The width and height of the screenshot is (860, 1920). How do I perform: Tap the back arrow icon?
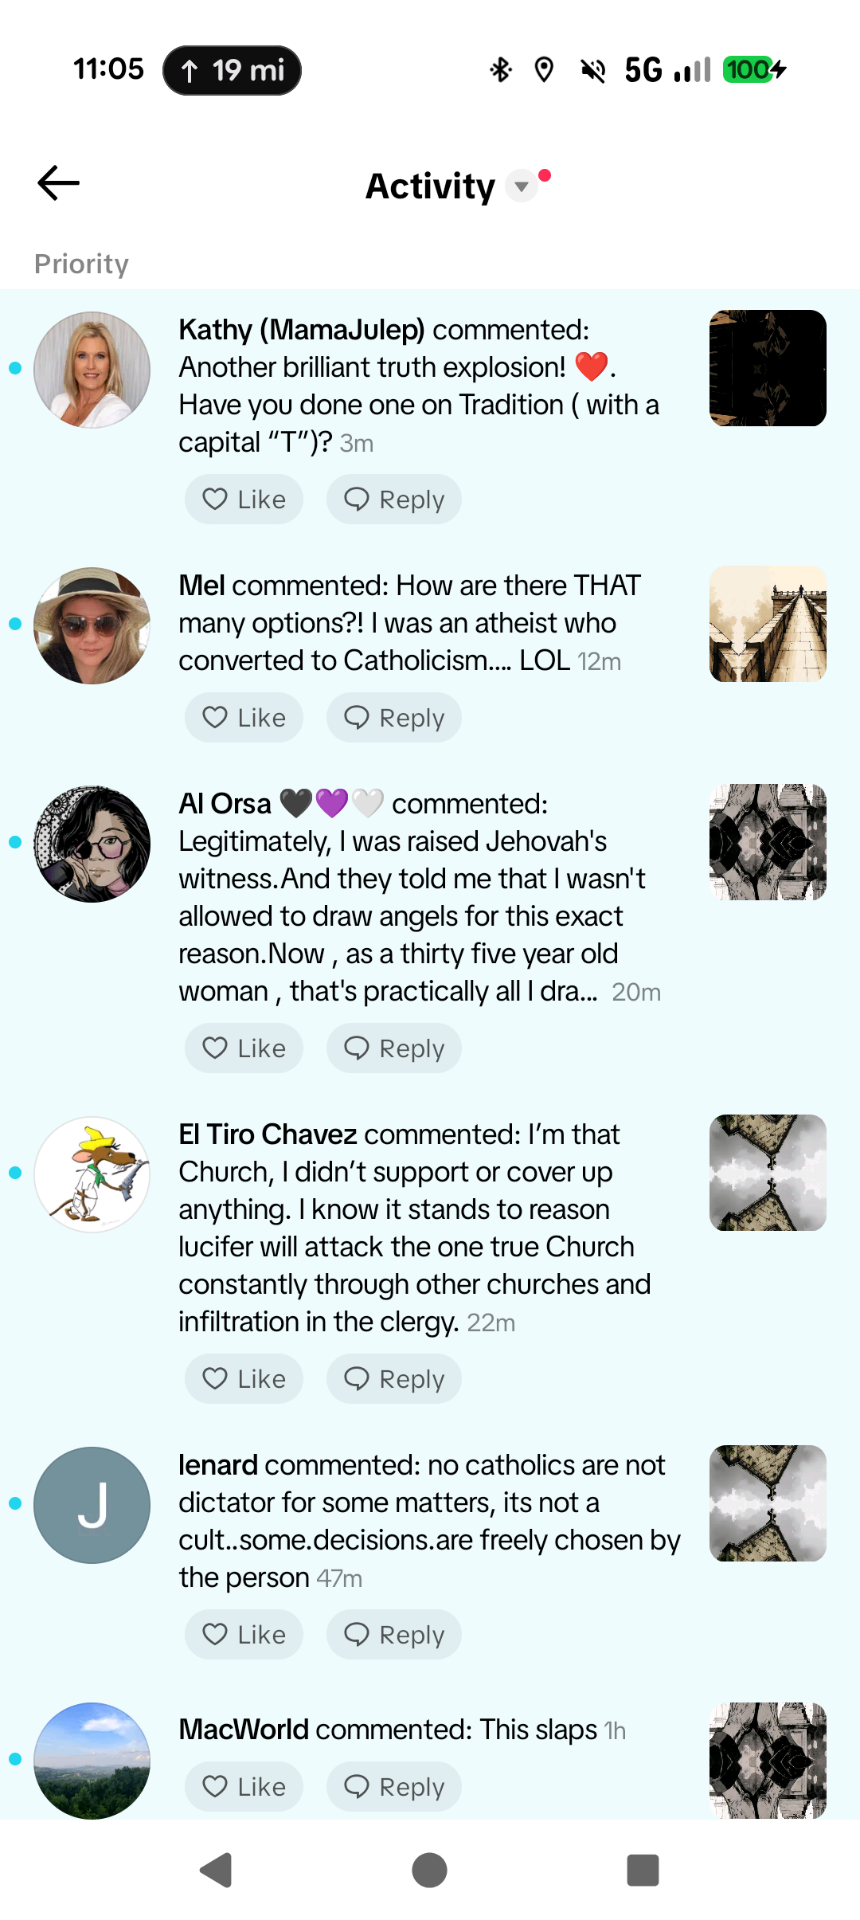(59, 183)
